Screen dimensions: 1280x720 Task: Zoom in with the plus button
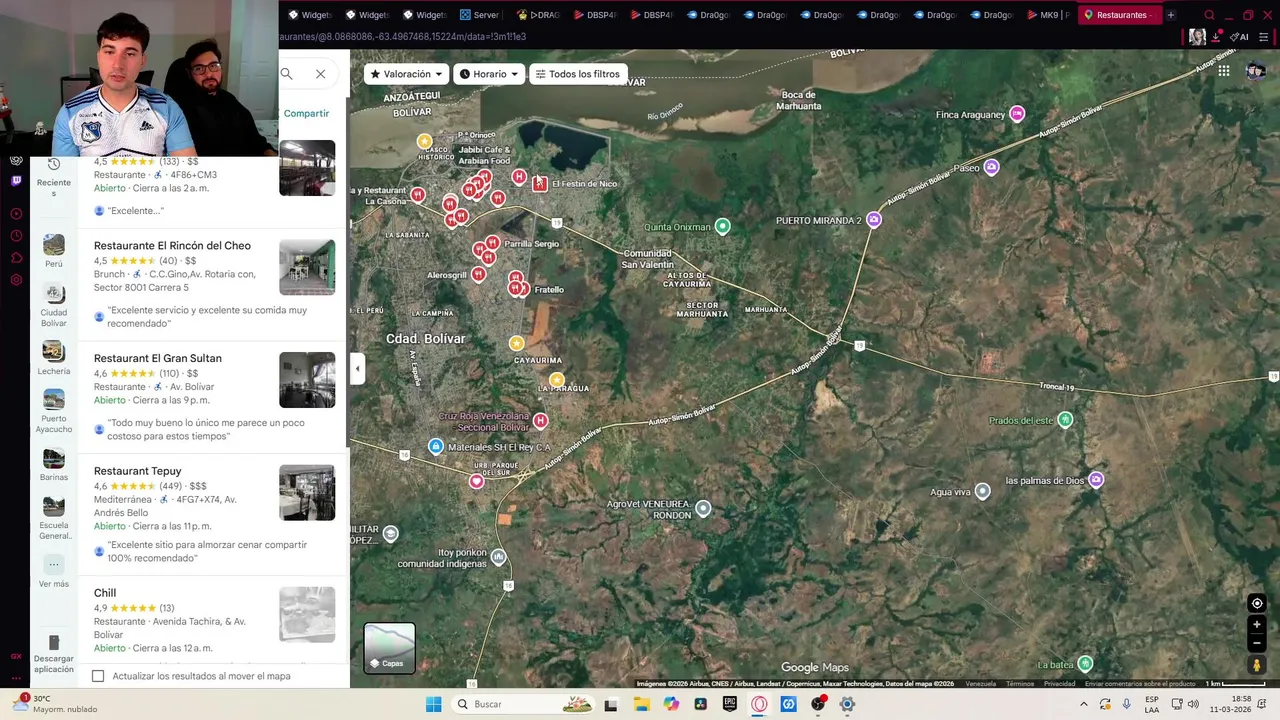tap(1257, 625)
